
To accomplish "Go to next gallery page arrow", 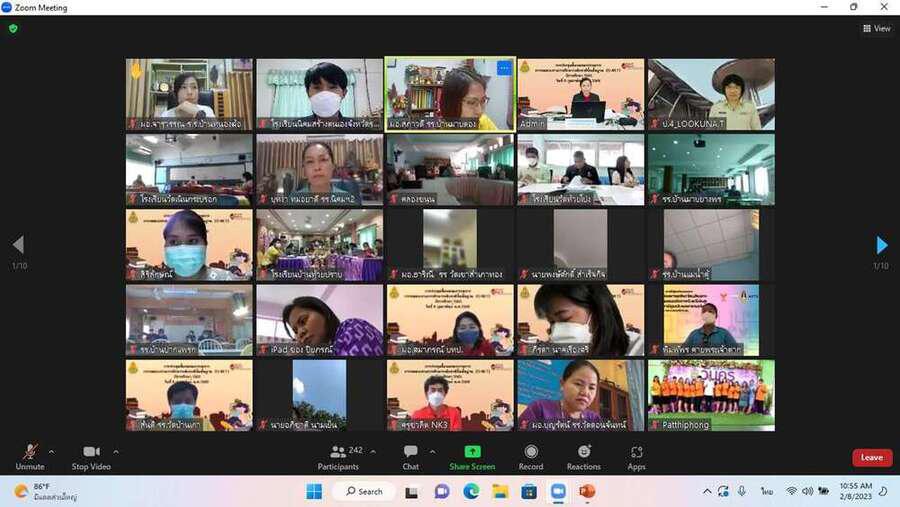I will click(881, 245).
